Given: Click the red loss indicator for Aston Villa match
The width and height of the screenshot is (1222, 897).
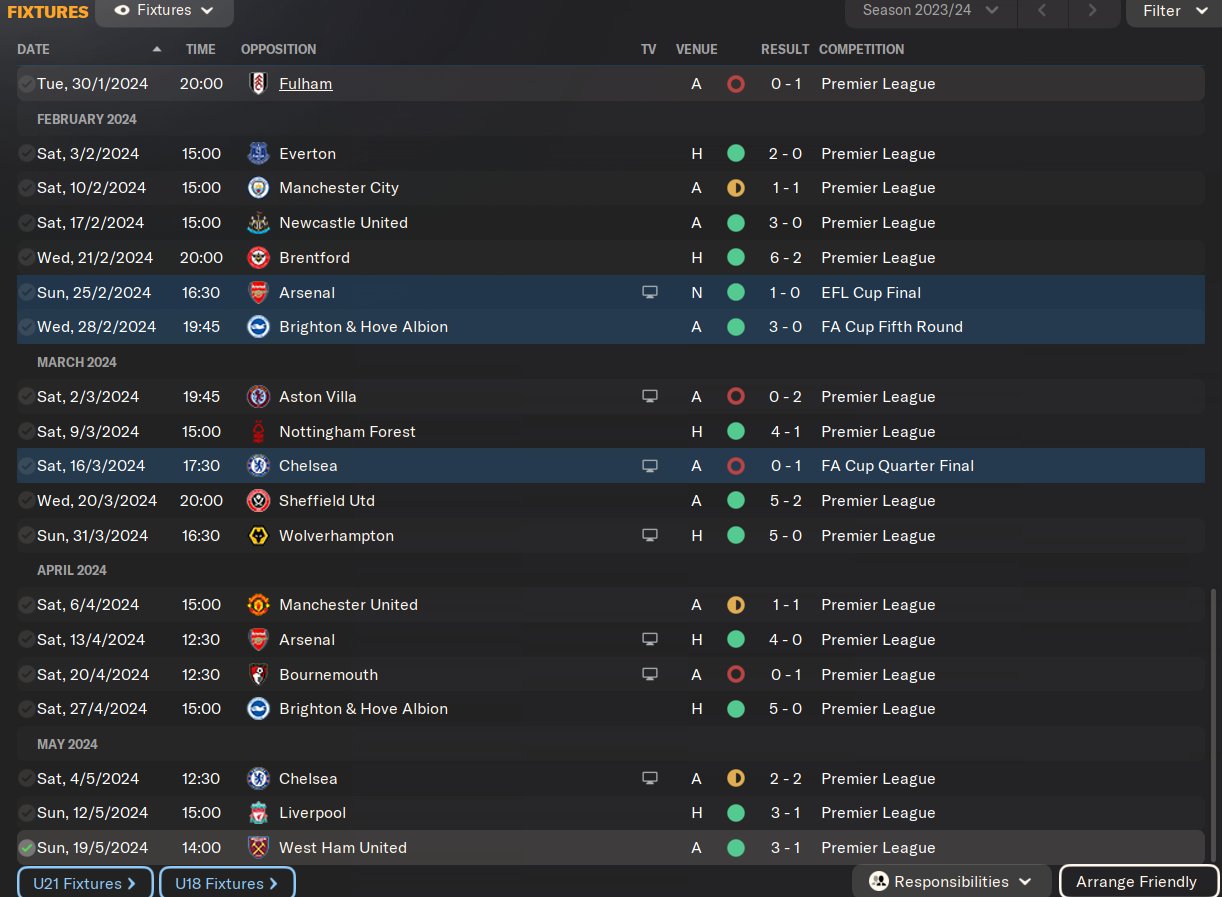Looking at the screenshot, I should pos(736,397).
